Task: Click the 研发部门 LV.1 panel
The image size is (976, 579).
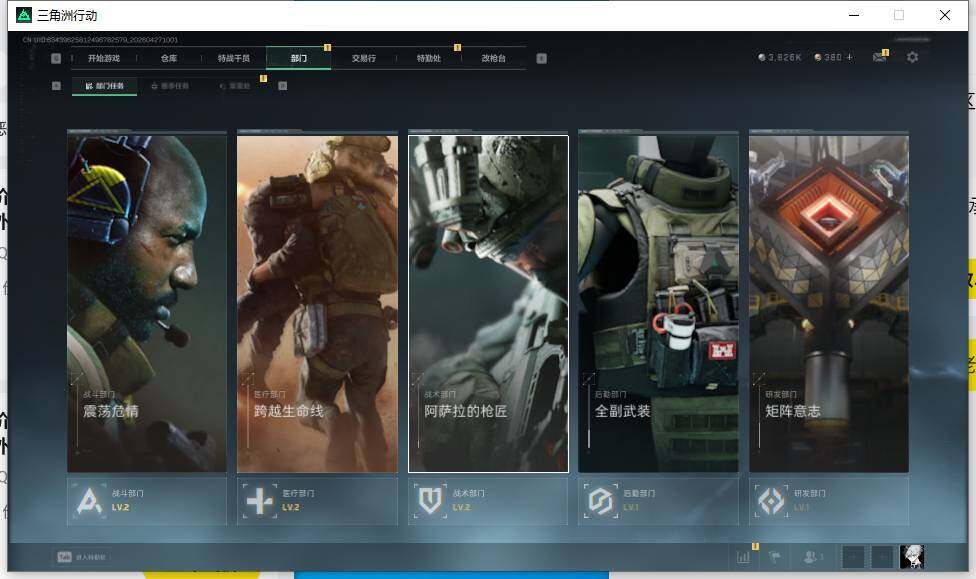Action: (829, 501)
